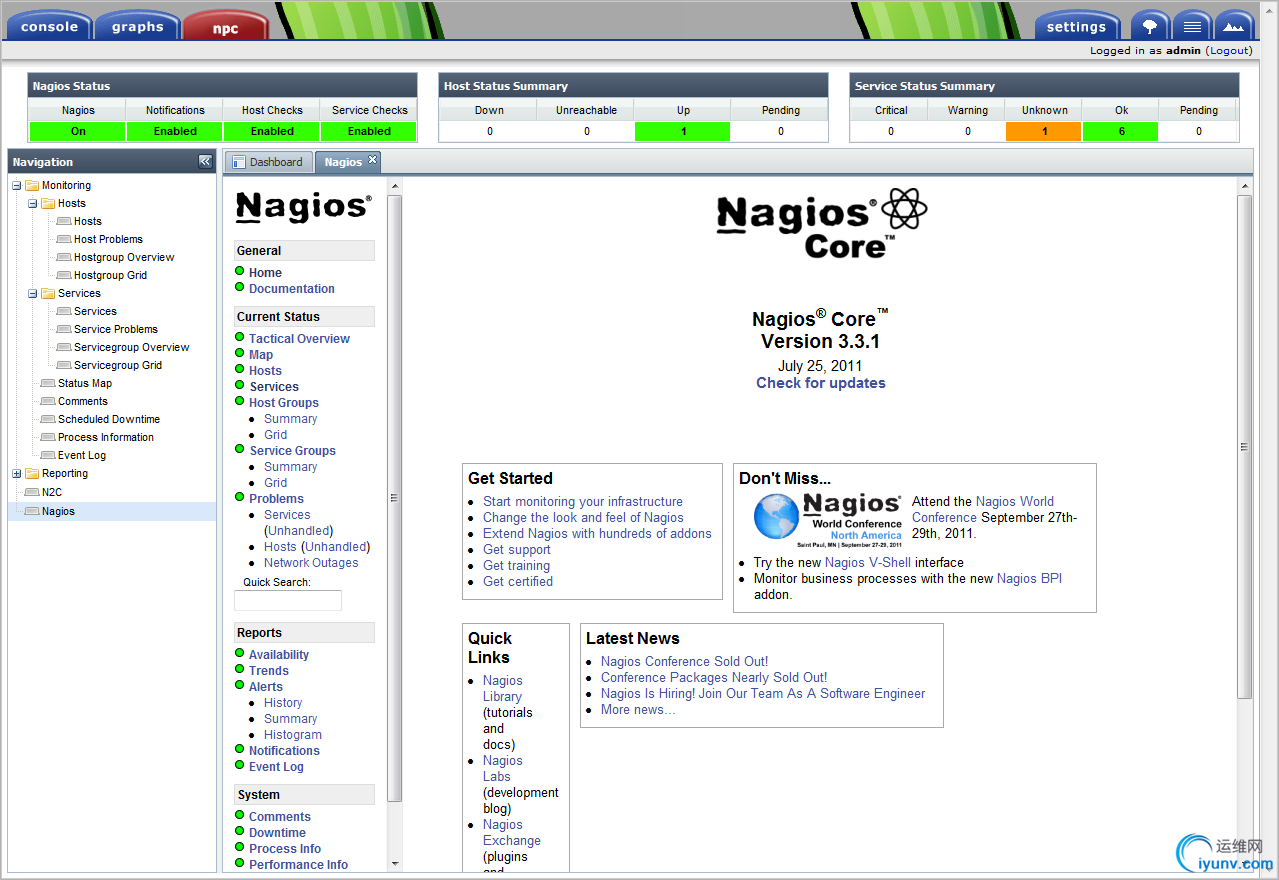Image resolution: width=1279 pixels, height=880 pixels.
Task: Open the Nagios BPI link
Action: click(x=1029, y=579)
